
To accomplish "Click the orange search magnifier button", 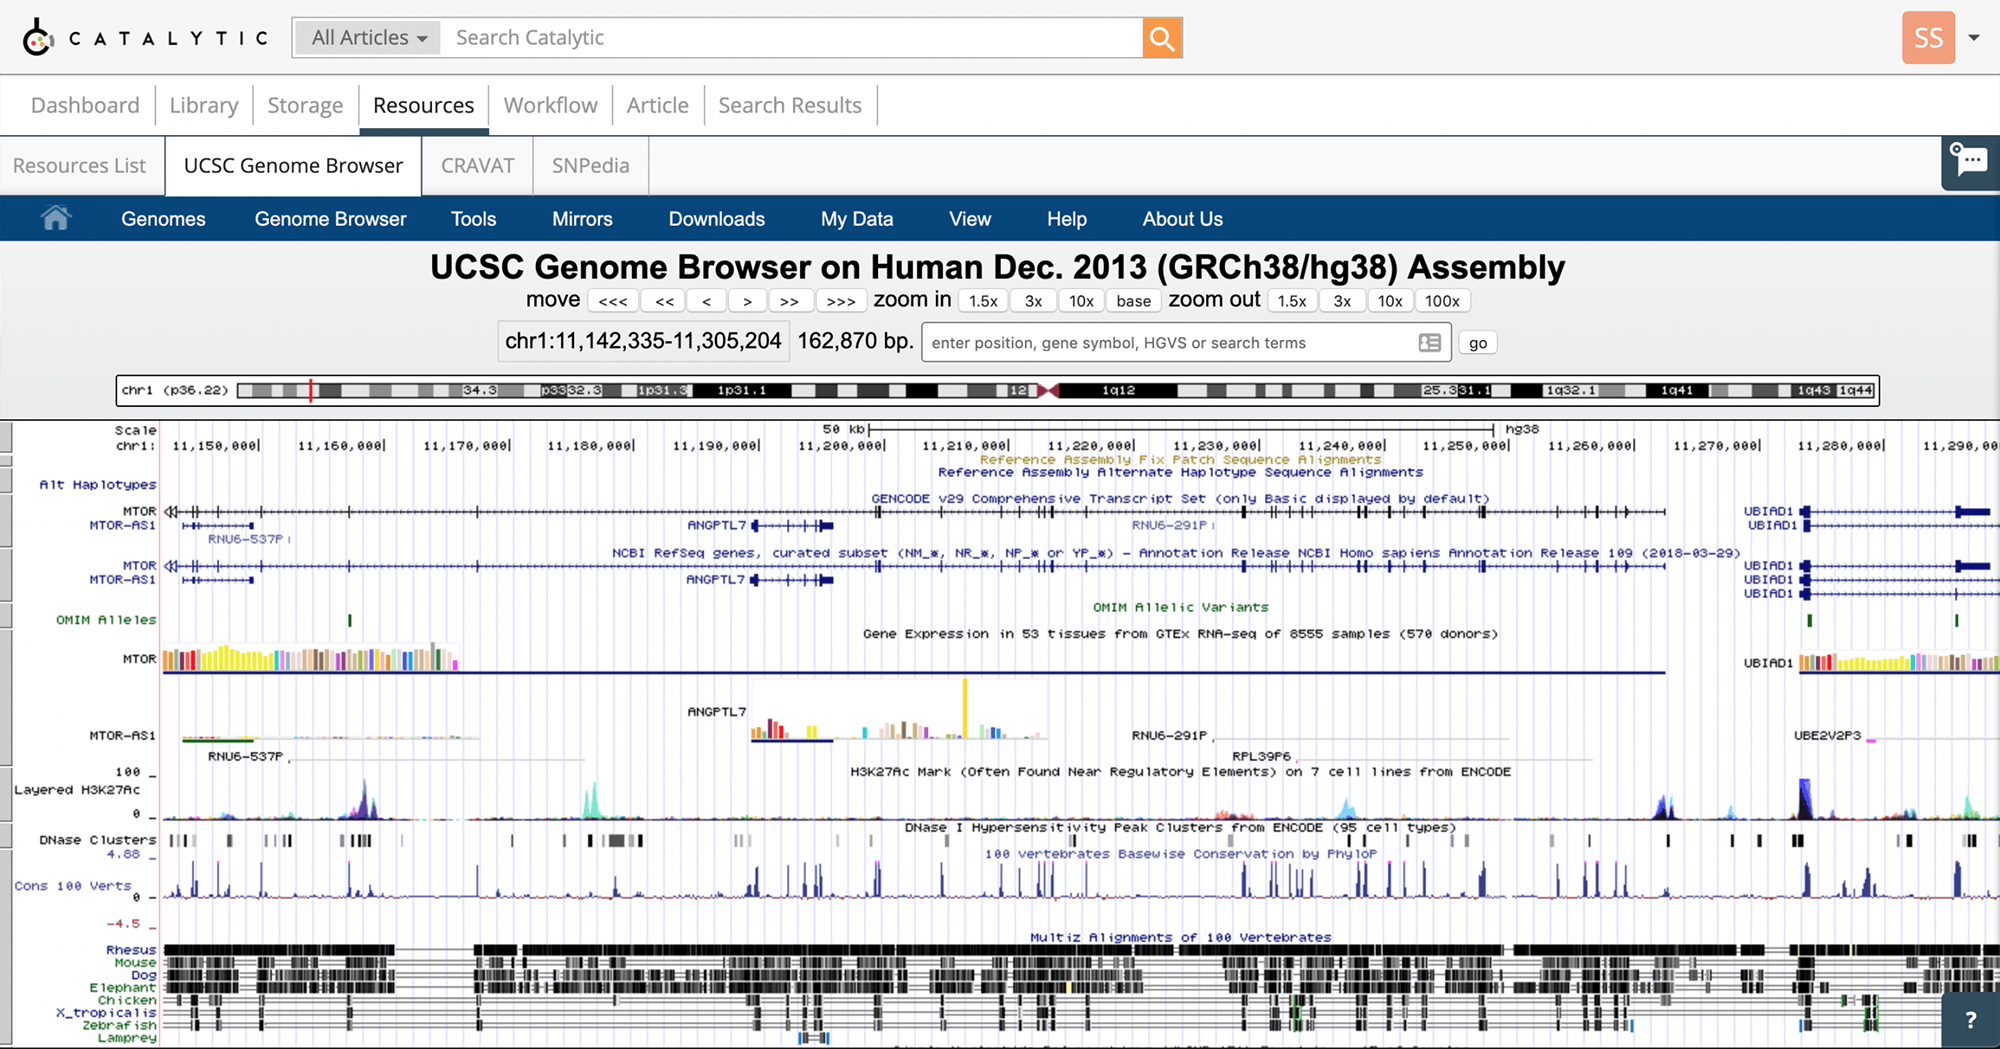I will tap(1162, 38).
